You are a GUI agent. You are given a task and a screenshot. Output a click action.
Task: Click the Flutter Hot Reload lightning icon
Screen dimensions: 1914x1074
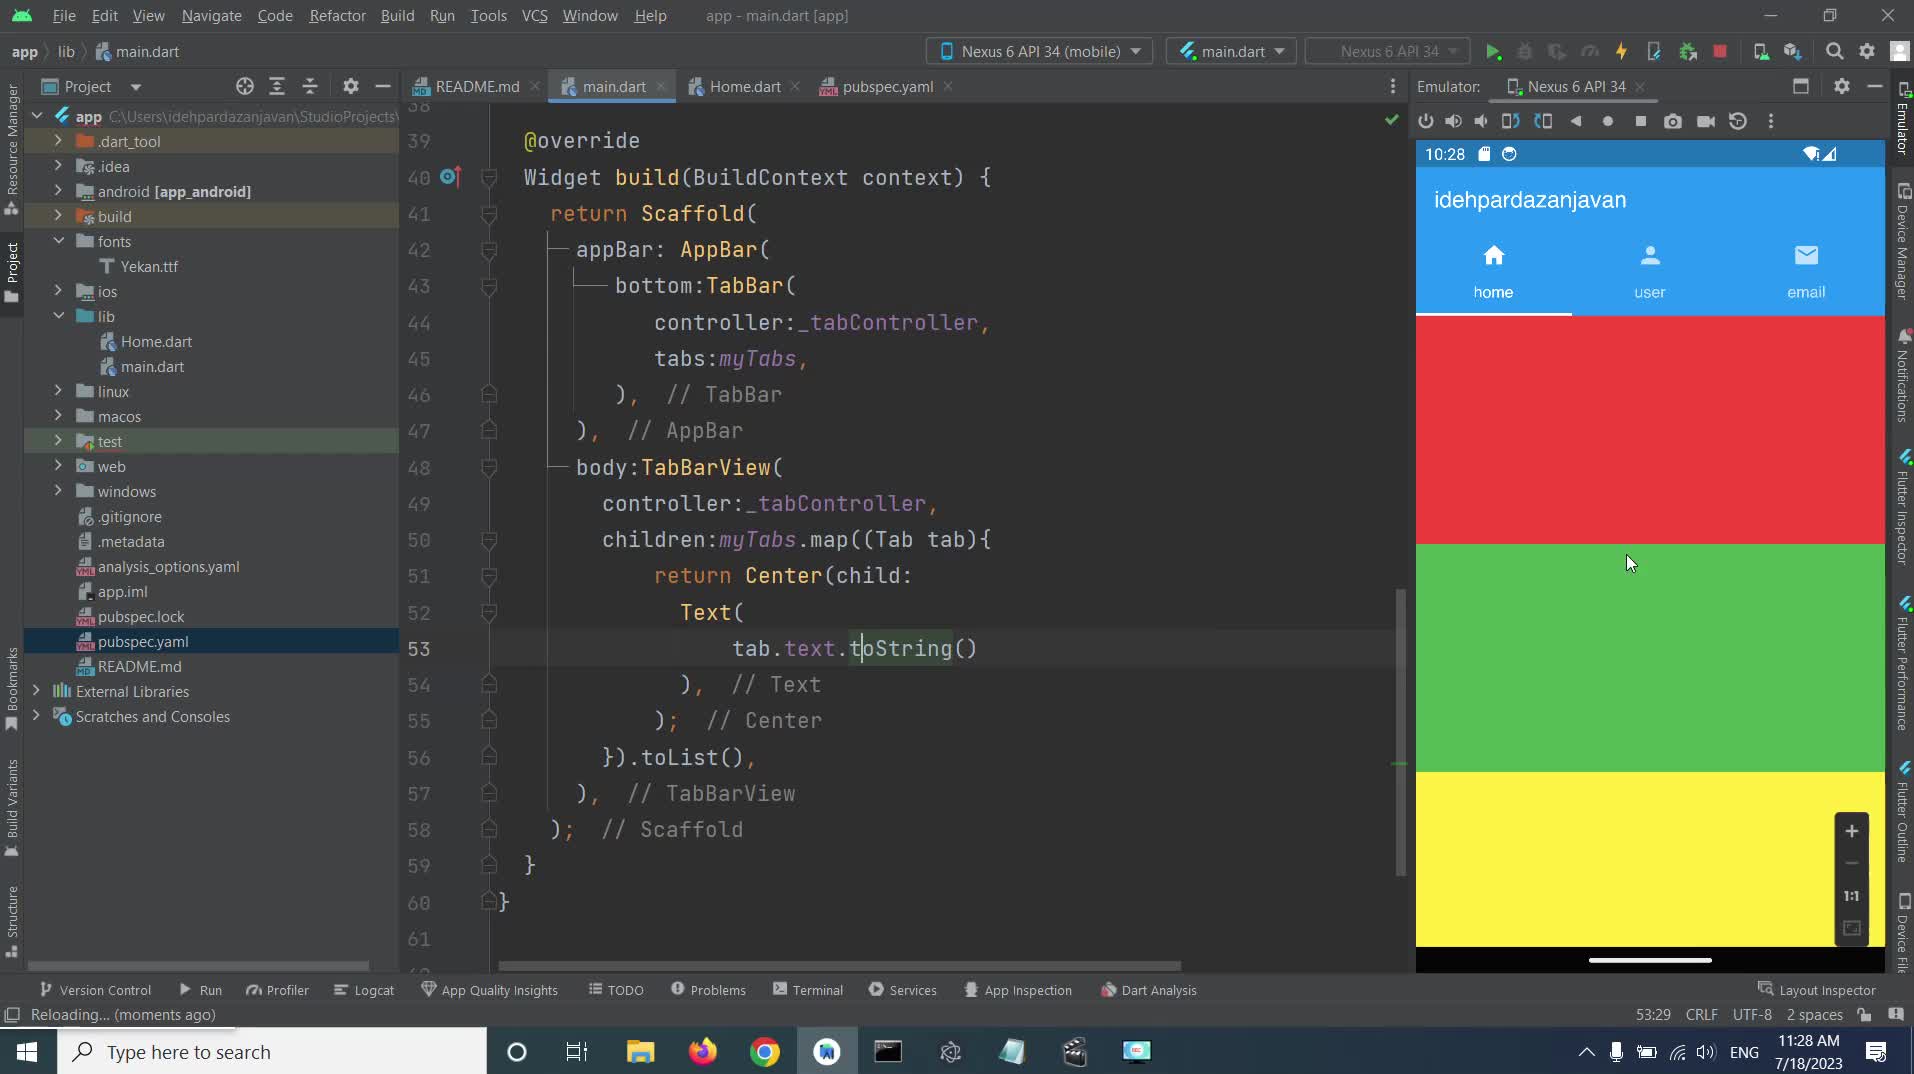[x=1621, y=52]
